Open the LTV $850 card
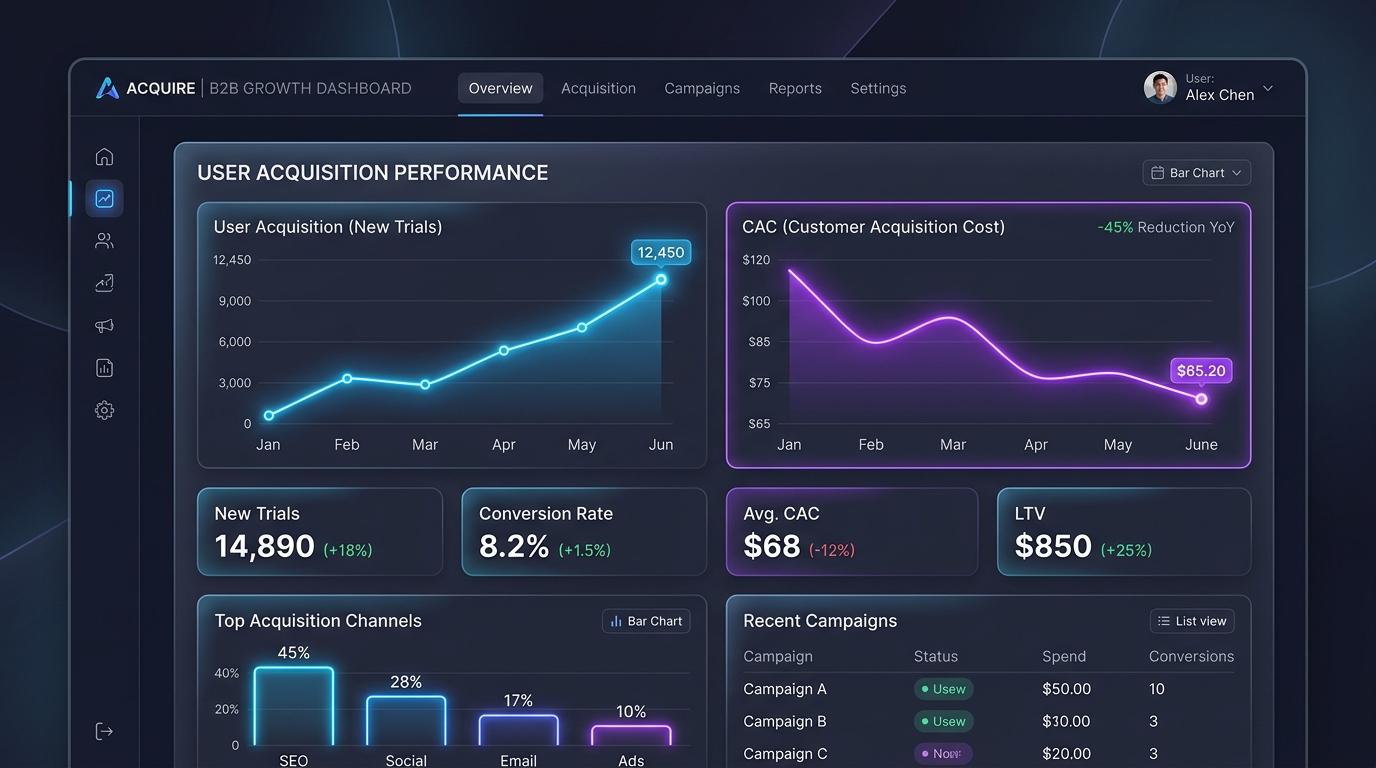 1124,532
